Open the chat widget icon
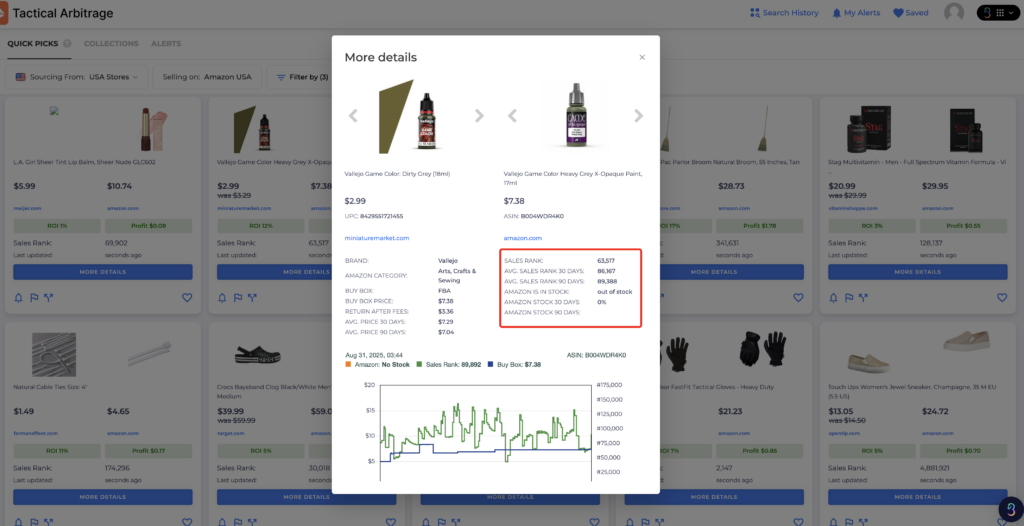This screenshot has height=526, width=1024. (1010, 510)
